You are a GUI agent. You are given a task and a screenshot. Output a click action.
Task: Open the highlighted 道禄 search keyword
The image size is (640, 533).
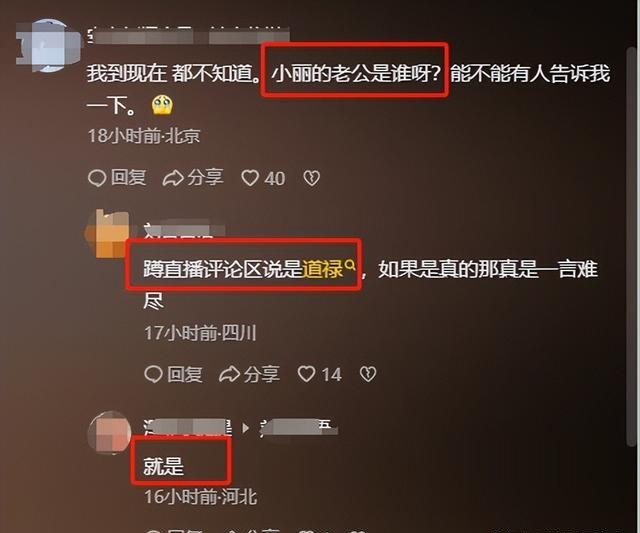[322, 269]
